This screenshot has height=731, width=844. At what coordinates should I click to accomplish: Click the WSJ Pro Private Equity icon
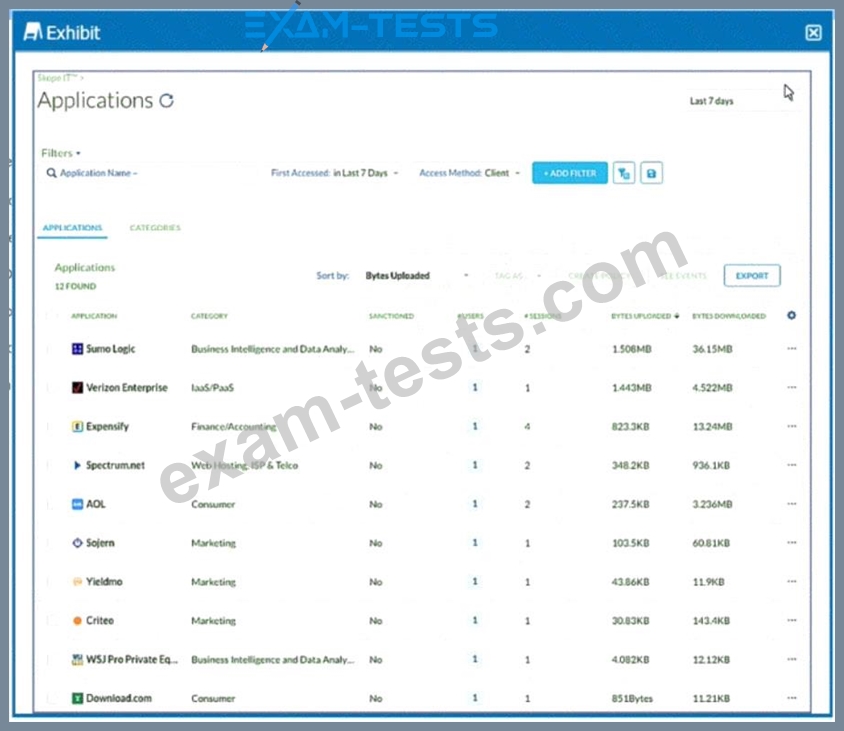click(x=78, y=659)
